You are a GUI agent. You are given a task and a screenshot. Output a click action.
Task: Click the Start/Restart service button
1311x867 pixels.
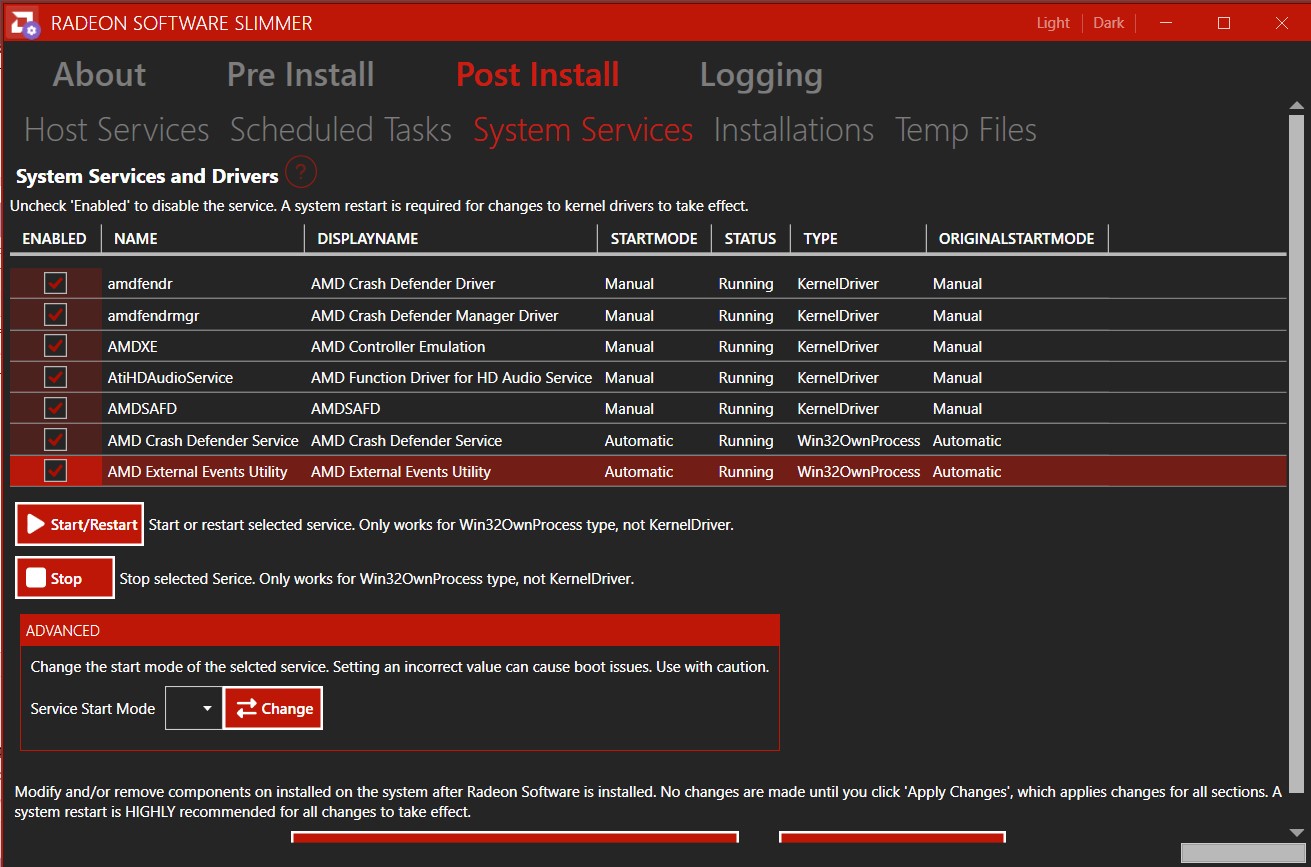tap(80, 524)
